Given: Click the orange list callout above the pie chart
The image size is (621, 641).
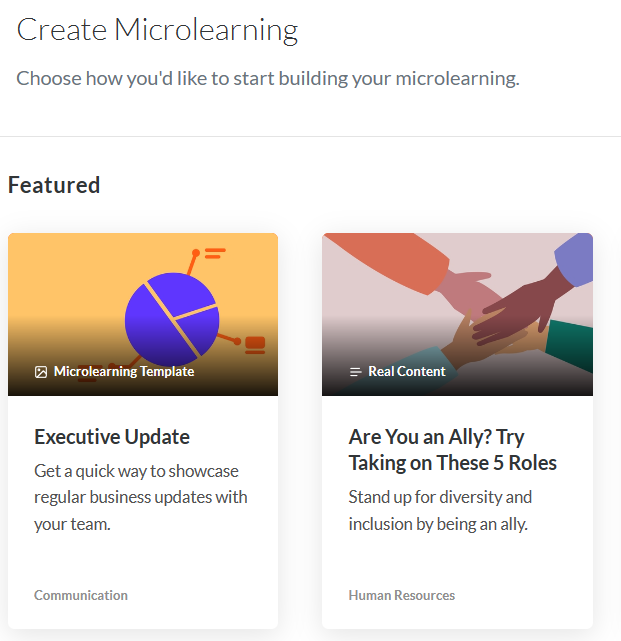Looking at the screenshot, I should 214,254.
